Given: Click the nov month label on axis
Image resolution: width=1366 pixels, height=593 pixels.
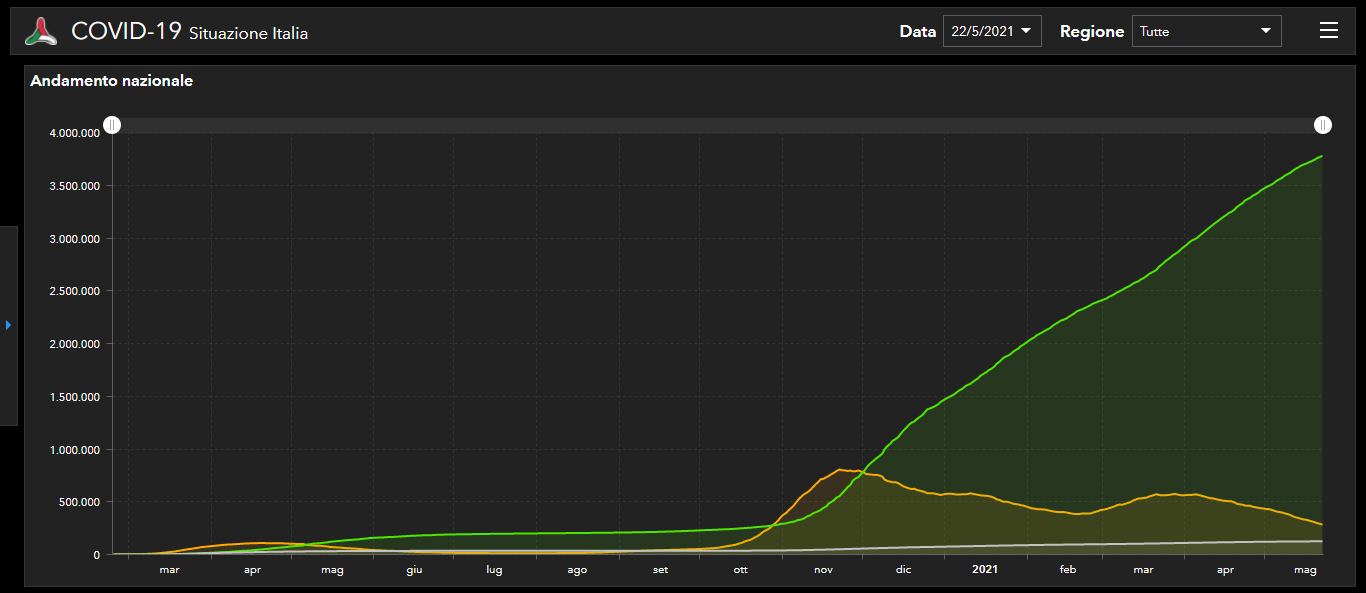Looking at the screenshot, I should (x=823, y=570).
